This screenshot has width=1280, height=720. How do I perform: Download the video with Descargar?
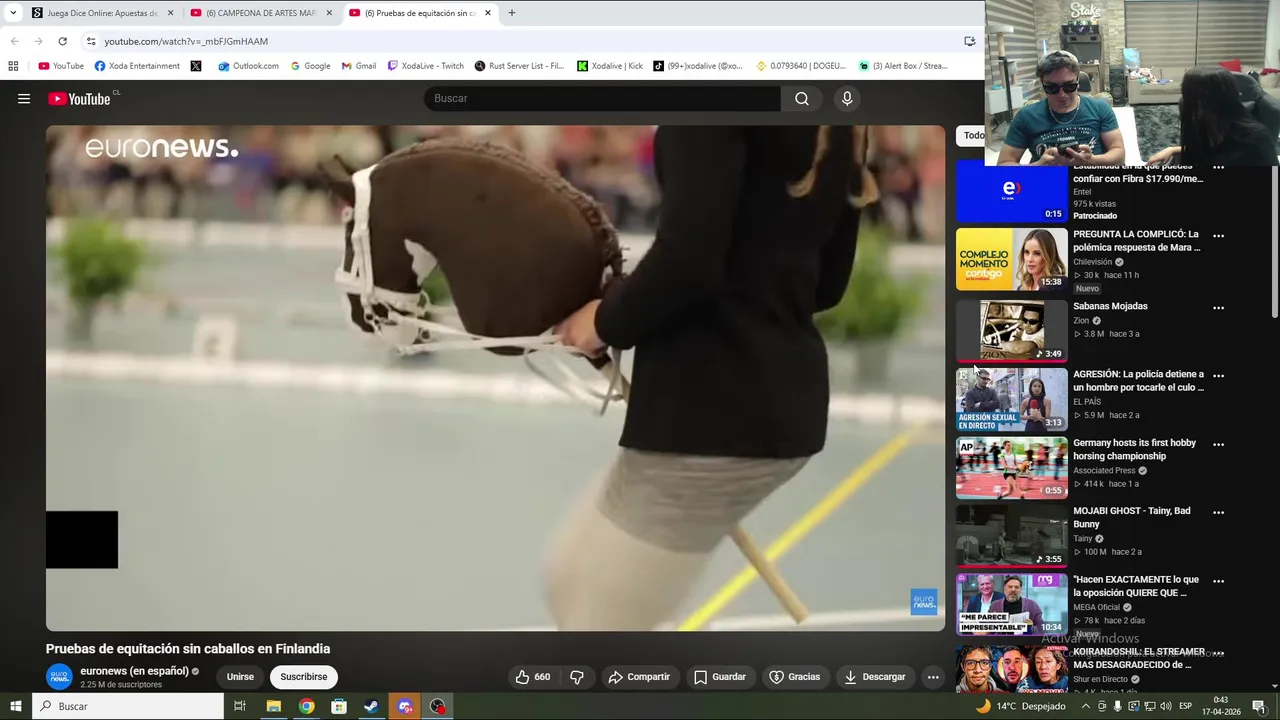coord(874,677)
